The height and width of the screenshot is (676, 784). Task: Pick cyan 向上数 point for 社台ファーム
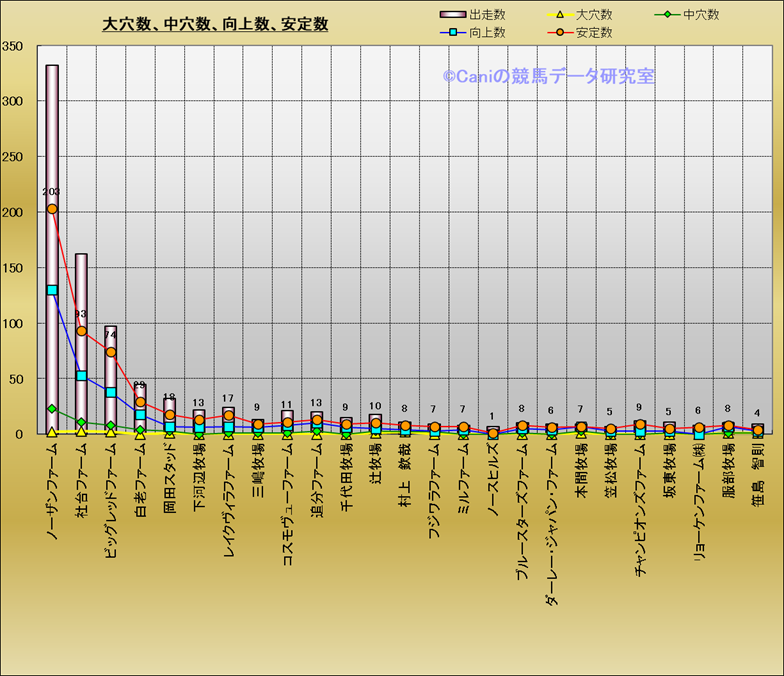[81, 376]
